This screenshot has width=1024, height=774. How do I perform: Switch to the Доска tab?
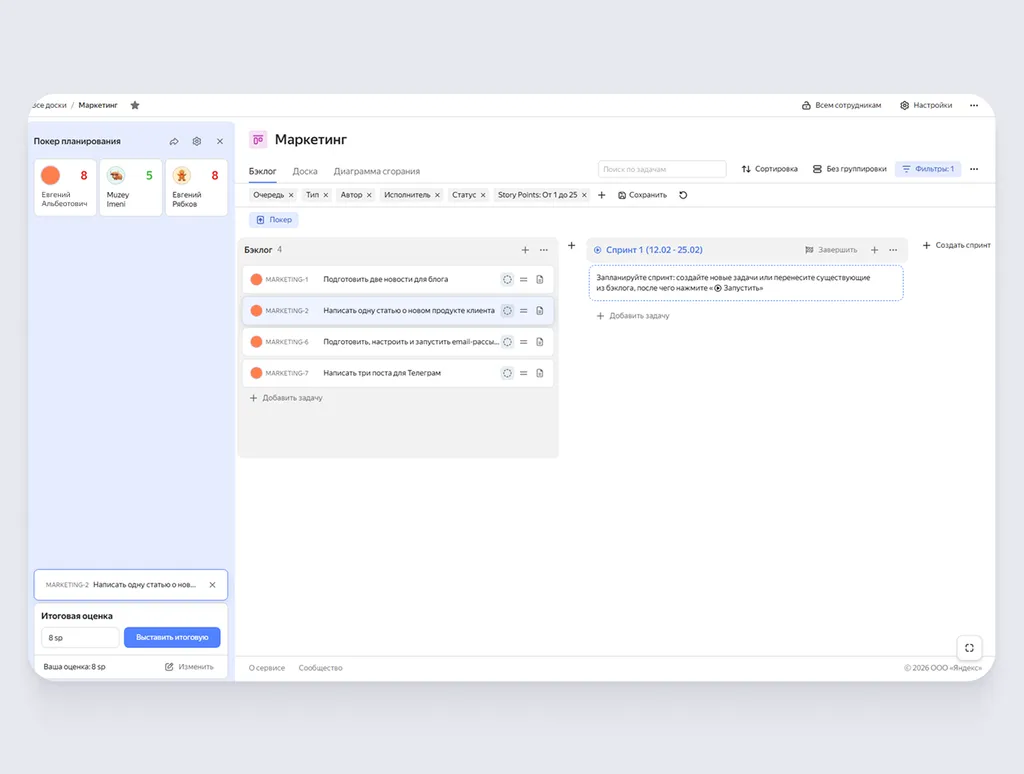coord(305,171)
